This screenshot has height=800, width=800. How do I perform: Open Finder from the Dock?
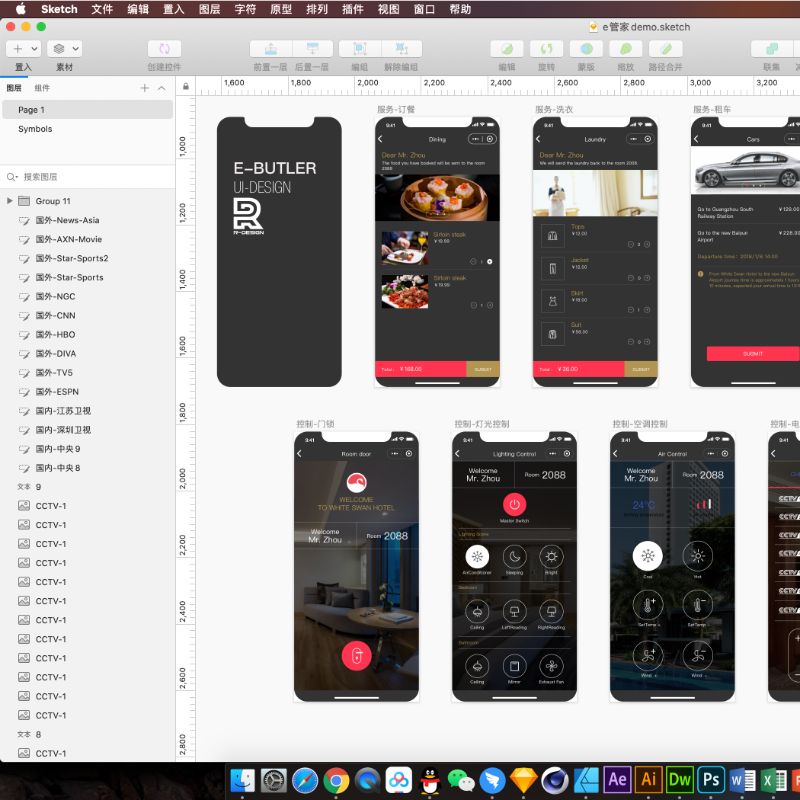[x=242, y=780]
